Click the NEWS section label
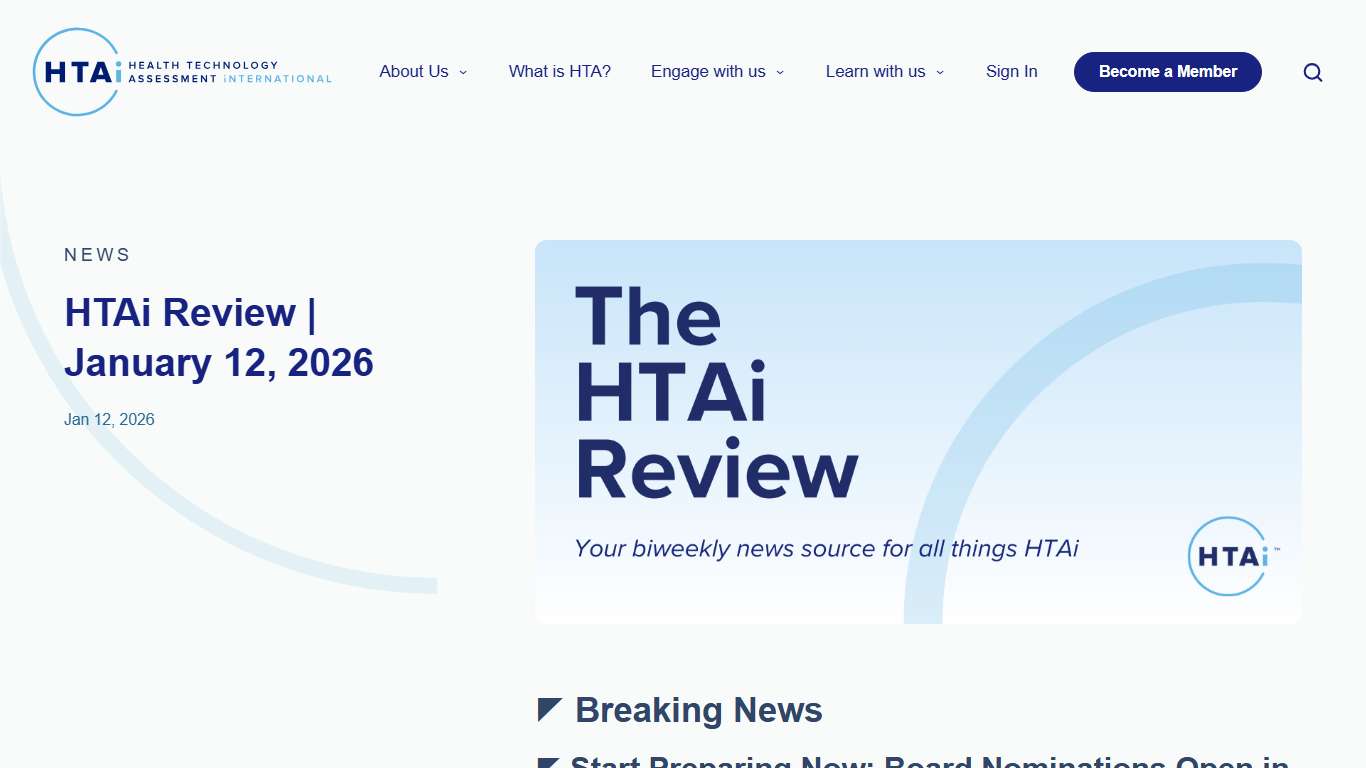 [x=97, y=255]
